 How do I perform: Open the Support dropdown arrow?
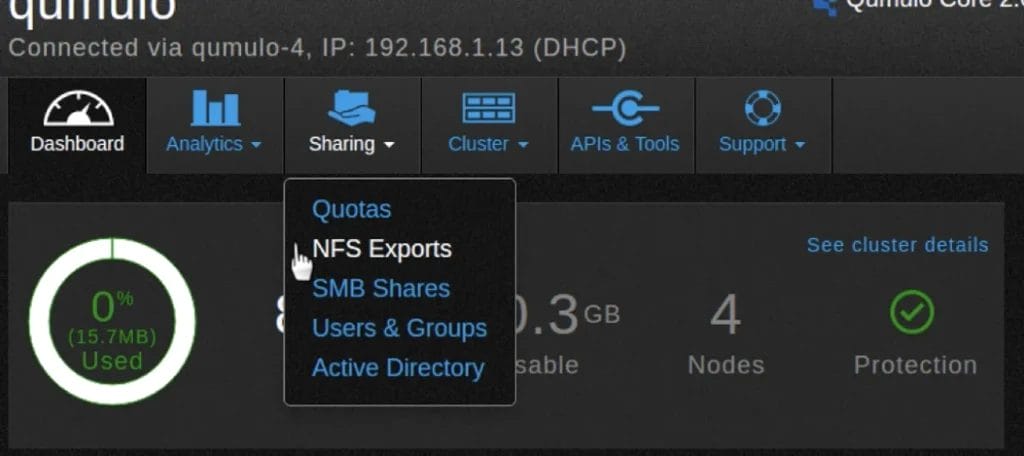(x=799, y=145)
